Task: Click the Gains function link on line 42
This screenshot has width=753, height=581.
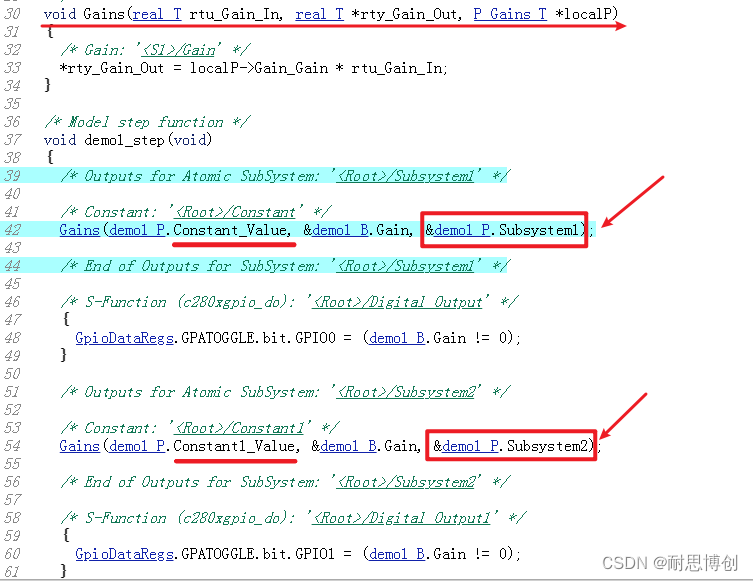Action: pos(79,230)
